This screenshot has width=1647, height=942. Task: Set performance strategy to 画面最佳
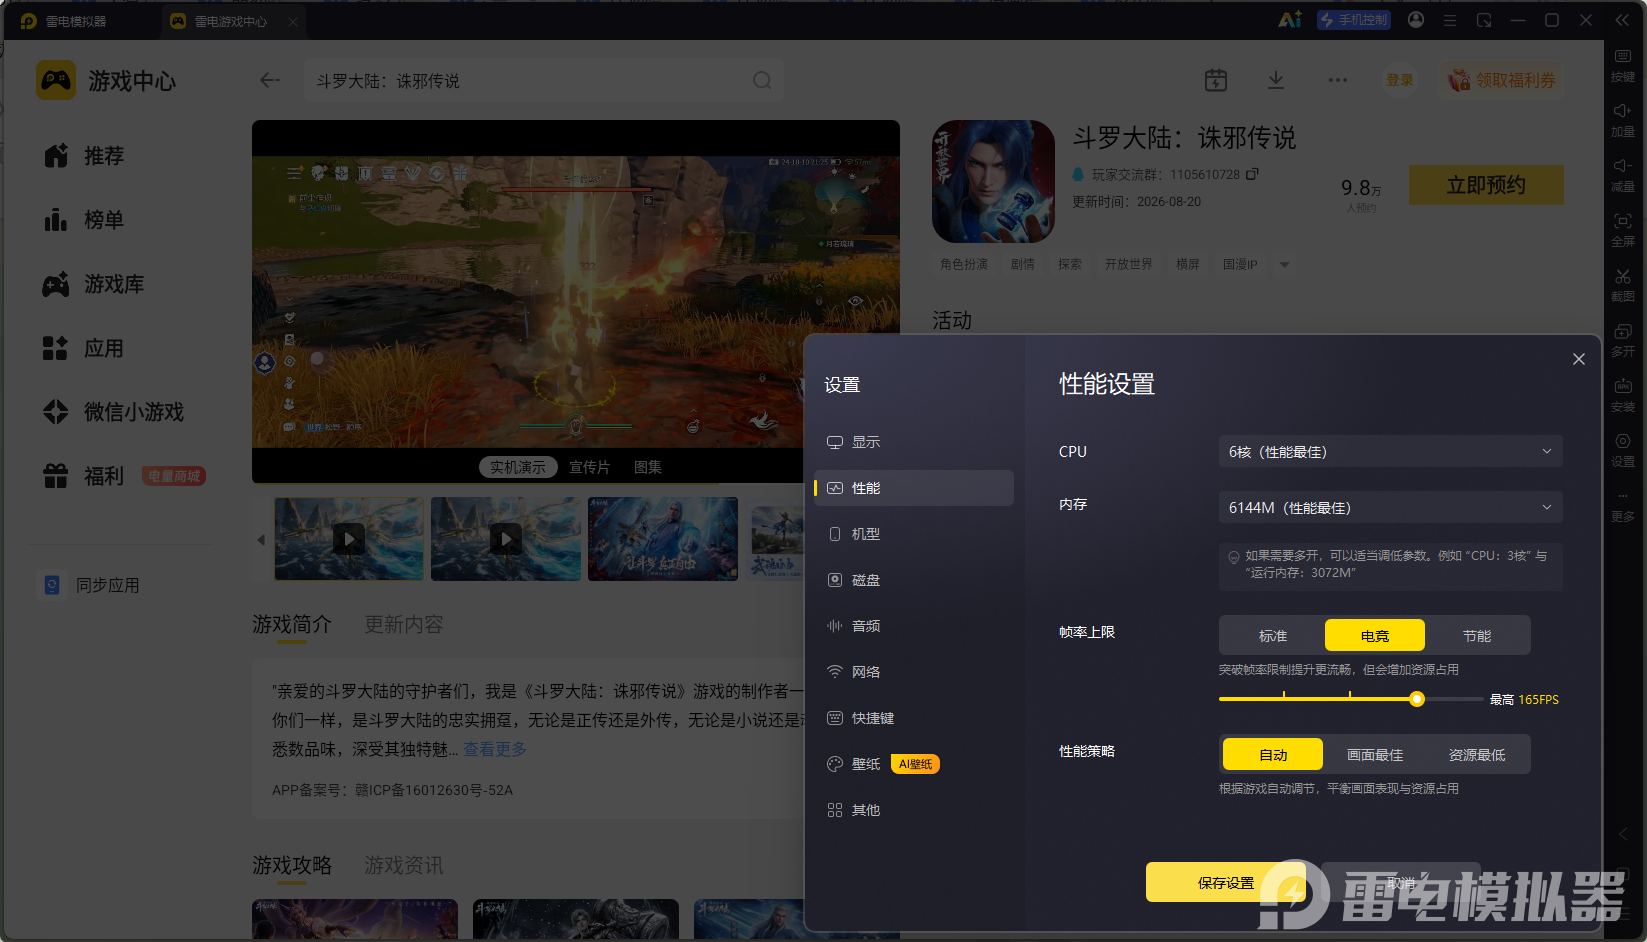click(x=1375, y=755)
